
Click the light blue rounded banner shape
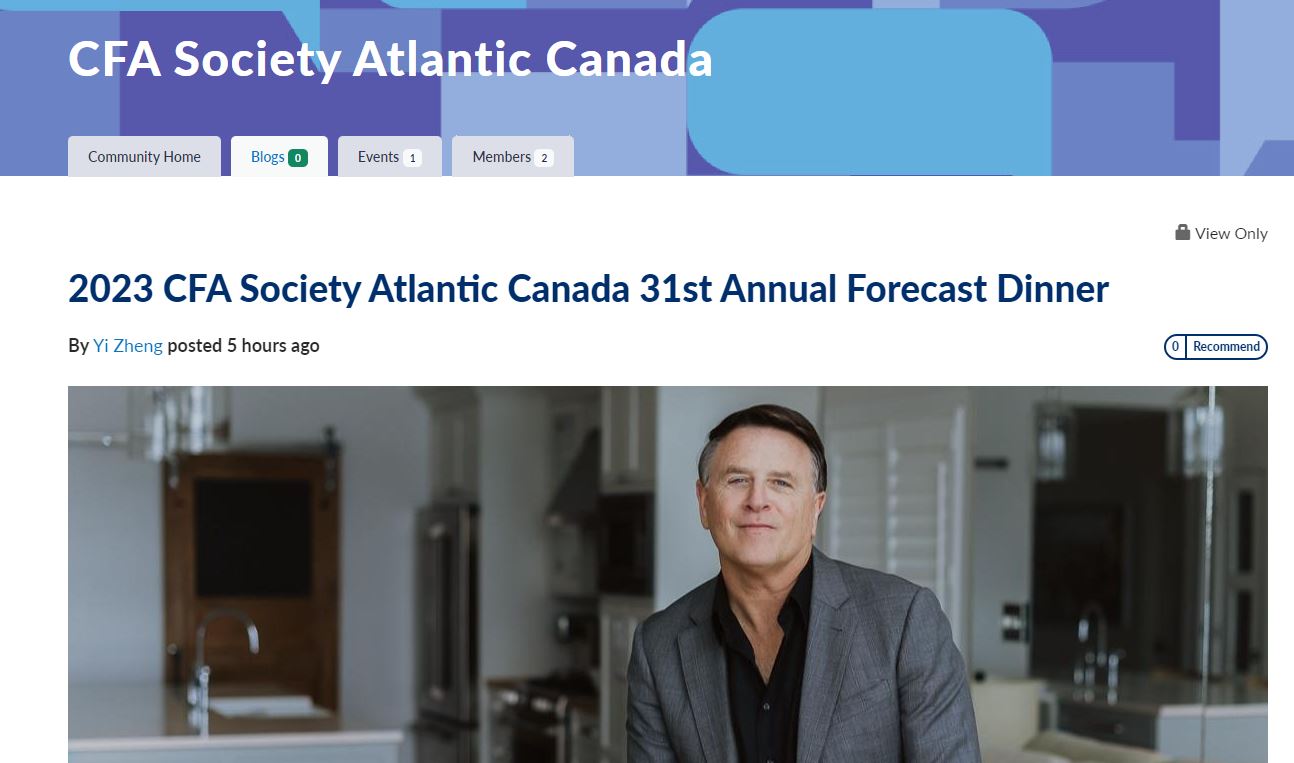[868, 92]
